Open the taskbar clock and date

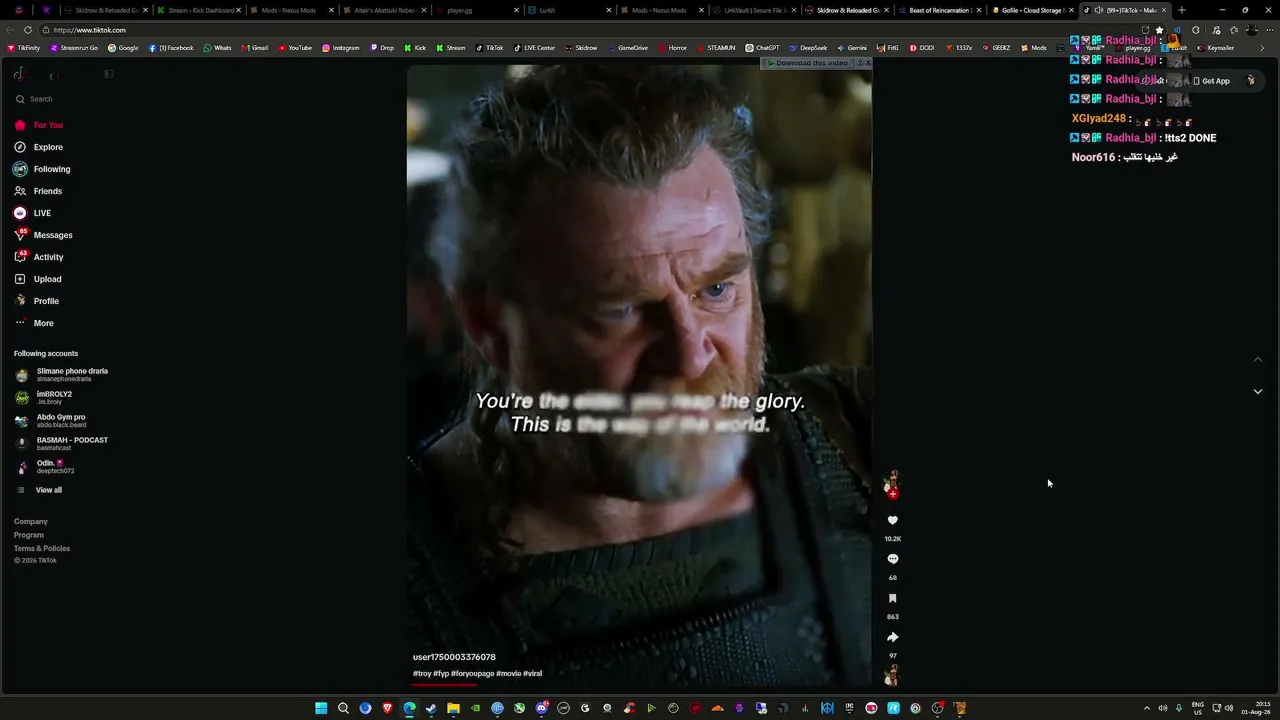pyautogui.click(x=1256, y=708)
